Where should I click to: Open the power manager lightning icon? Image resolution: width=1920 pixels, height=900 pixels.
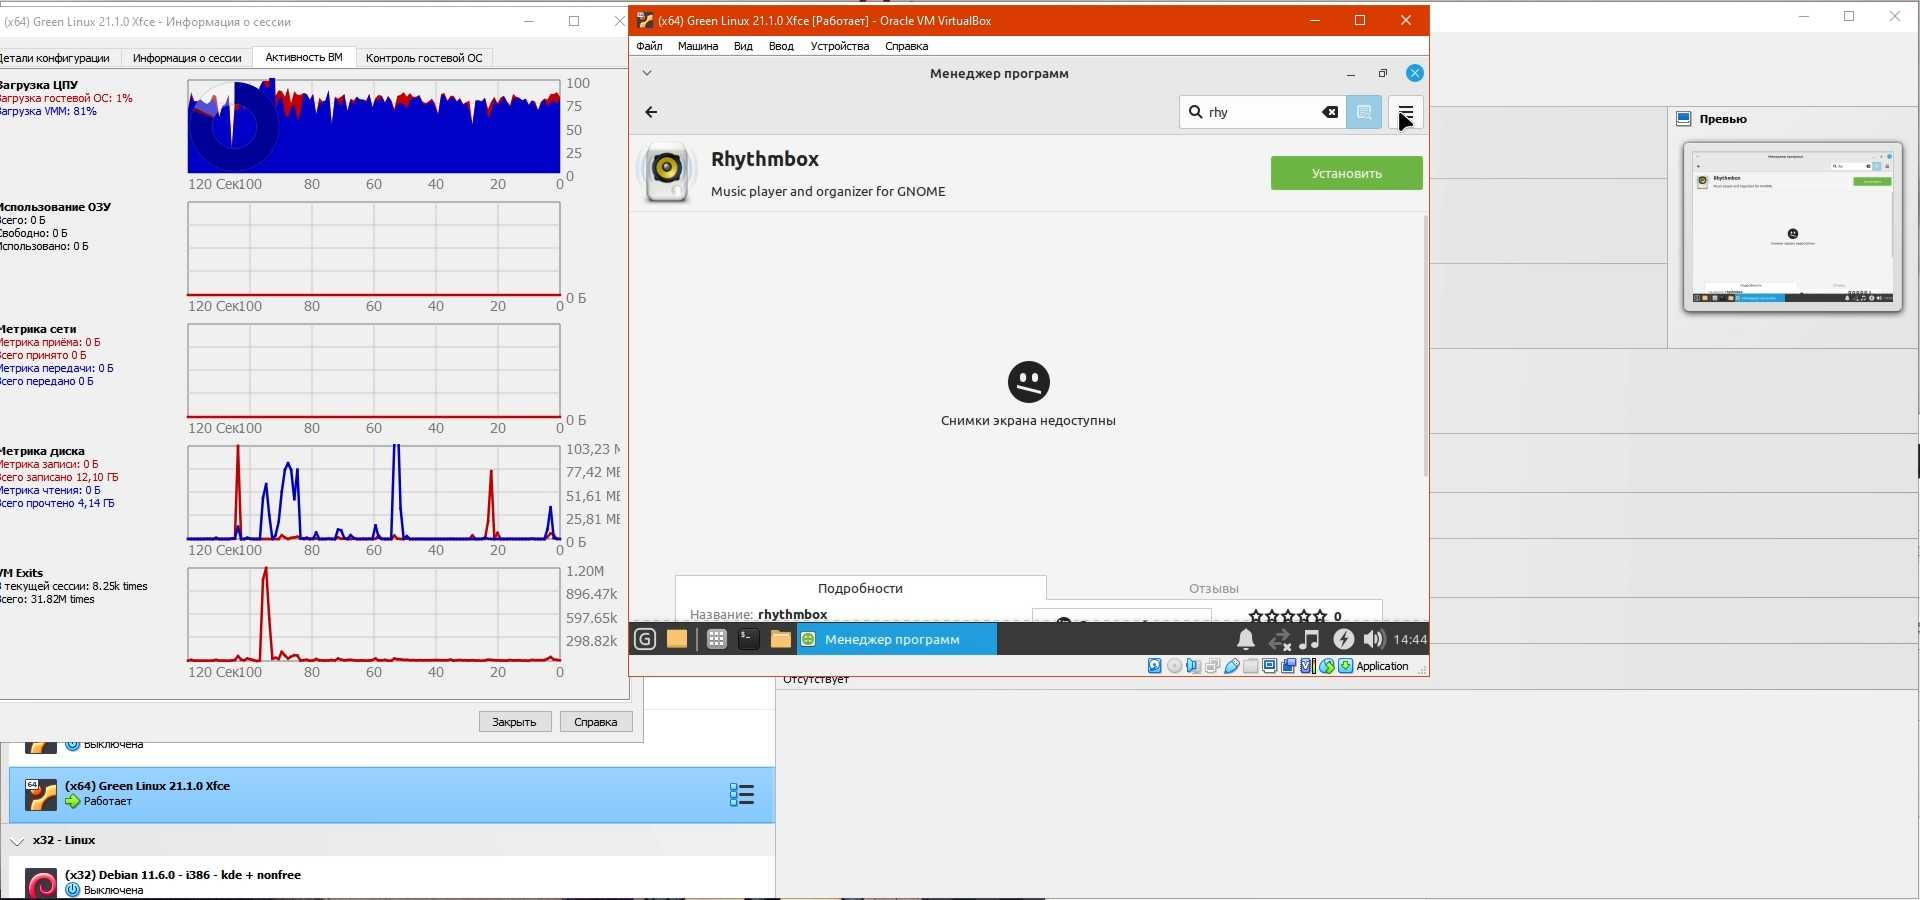coord(1343,639)
